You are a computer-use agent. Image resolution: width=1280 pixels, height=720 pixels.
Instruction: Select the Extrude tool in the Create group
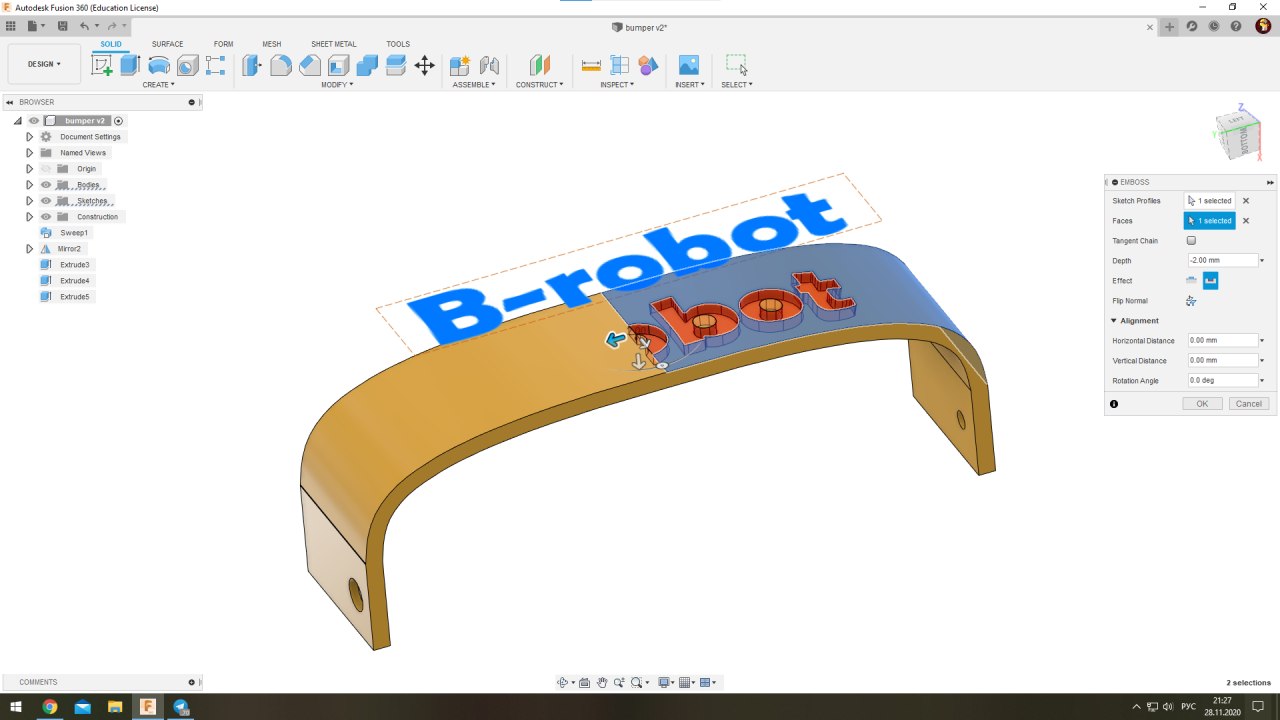(130, 66)
